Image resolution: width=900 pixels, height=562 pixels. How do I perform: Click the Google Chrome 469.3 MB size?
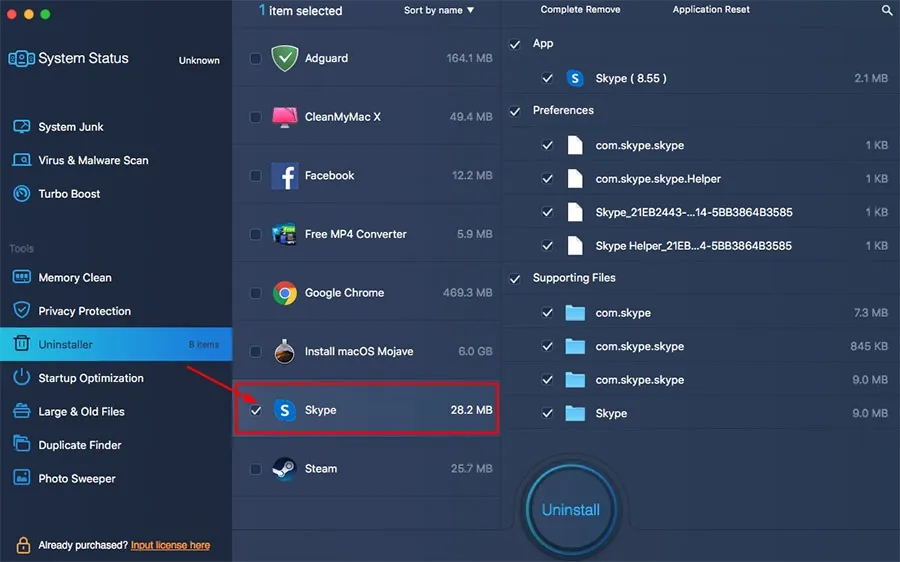tap(467, 293)
